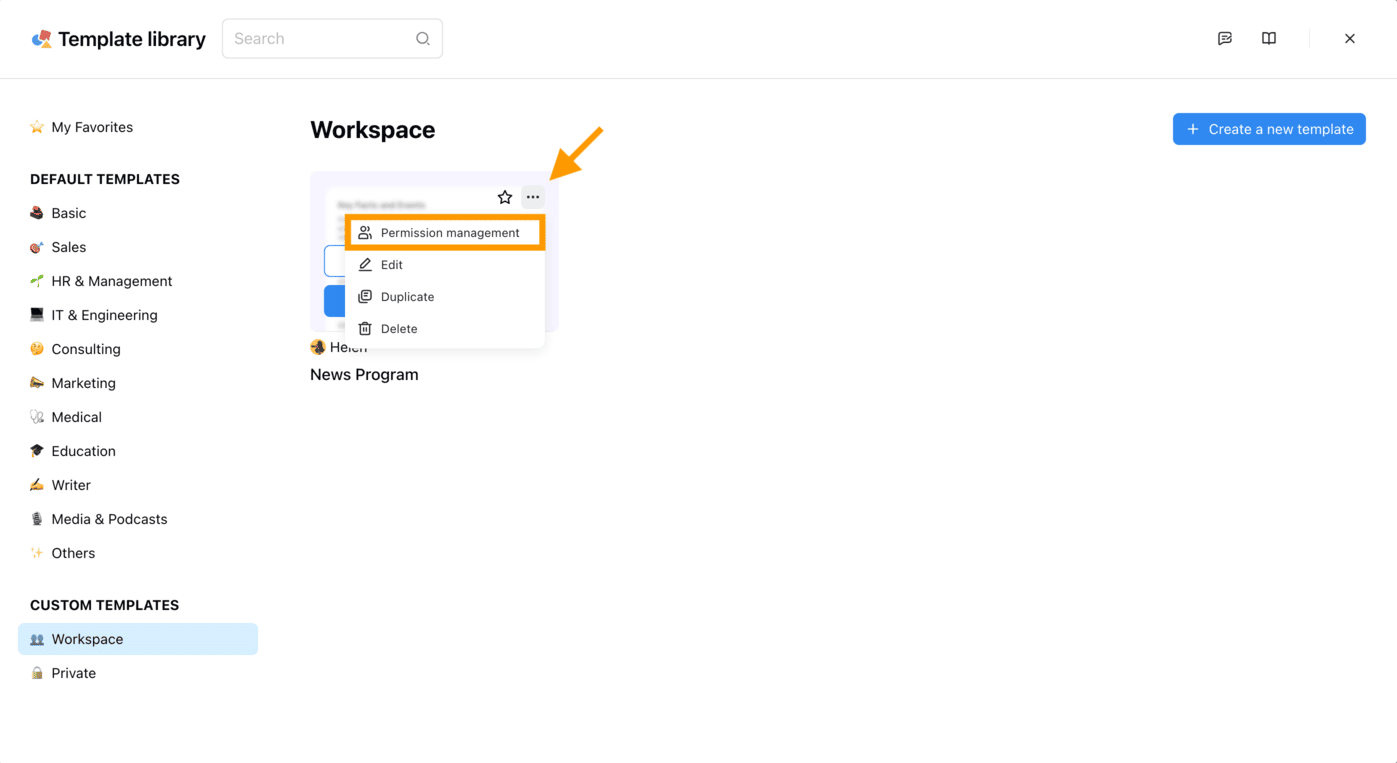Click Create a new template button
Screen dimensions: 1397x763
pyautogui.click(x=1269, y=129)
